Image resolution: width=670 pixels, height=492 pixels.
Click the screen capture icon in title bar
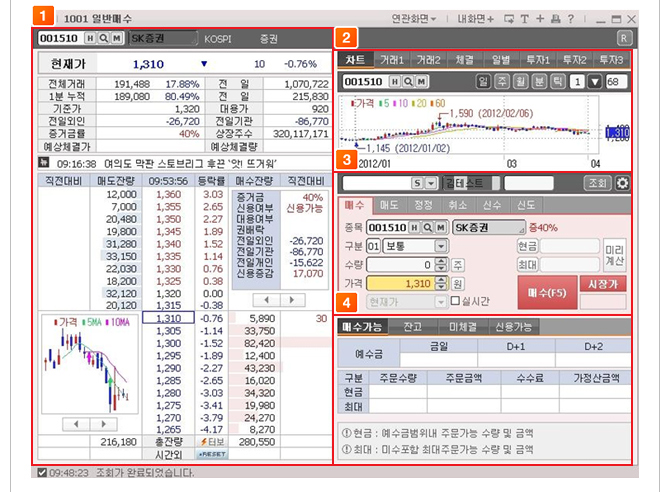point(508,19)
